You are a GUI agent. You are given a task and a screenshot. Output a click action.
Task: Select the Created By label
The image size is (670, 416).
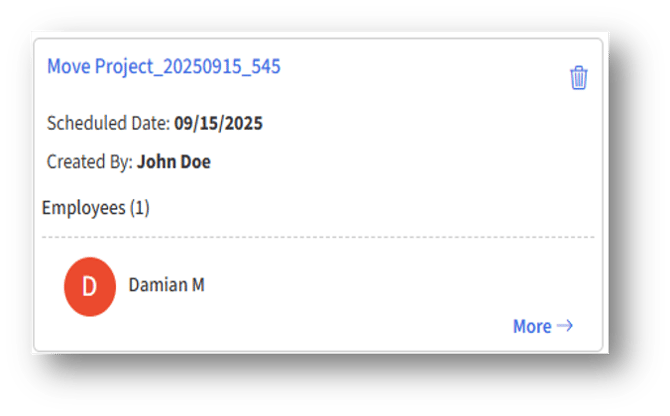click(90, 162)
